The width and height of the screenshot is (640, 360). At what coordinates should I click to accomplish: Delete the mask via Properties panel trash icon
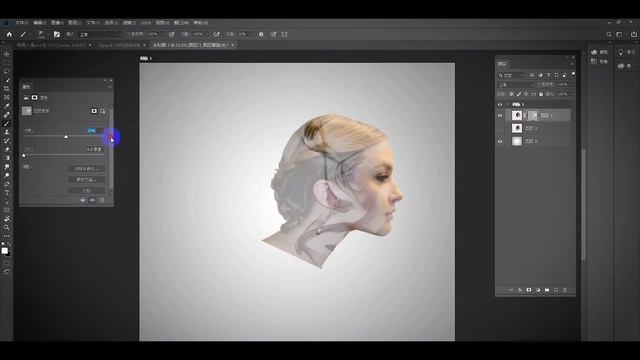102,200
